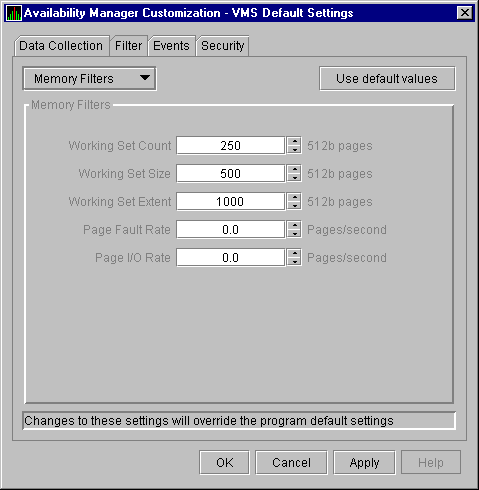Image resolution: width=479 pixels, height=490 pixels.
Task: Decrease Working Set Extent with down arrow
Action: (294, 206)
